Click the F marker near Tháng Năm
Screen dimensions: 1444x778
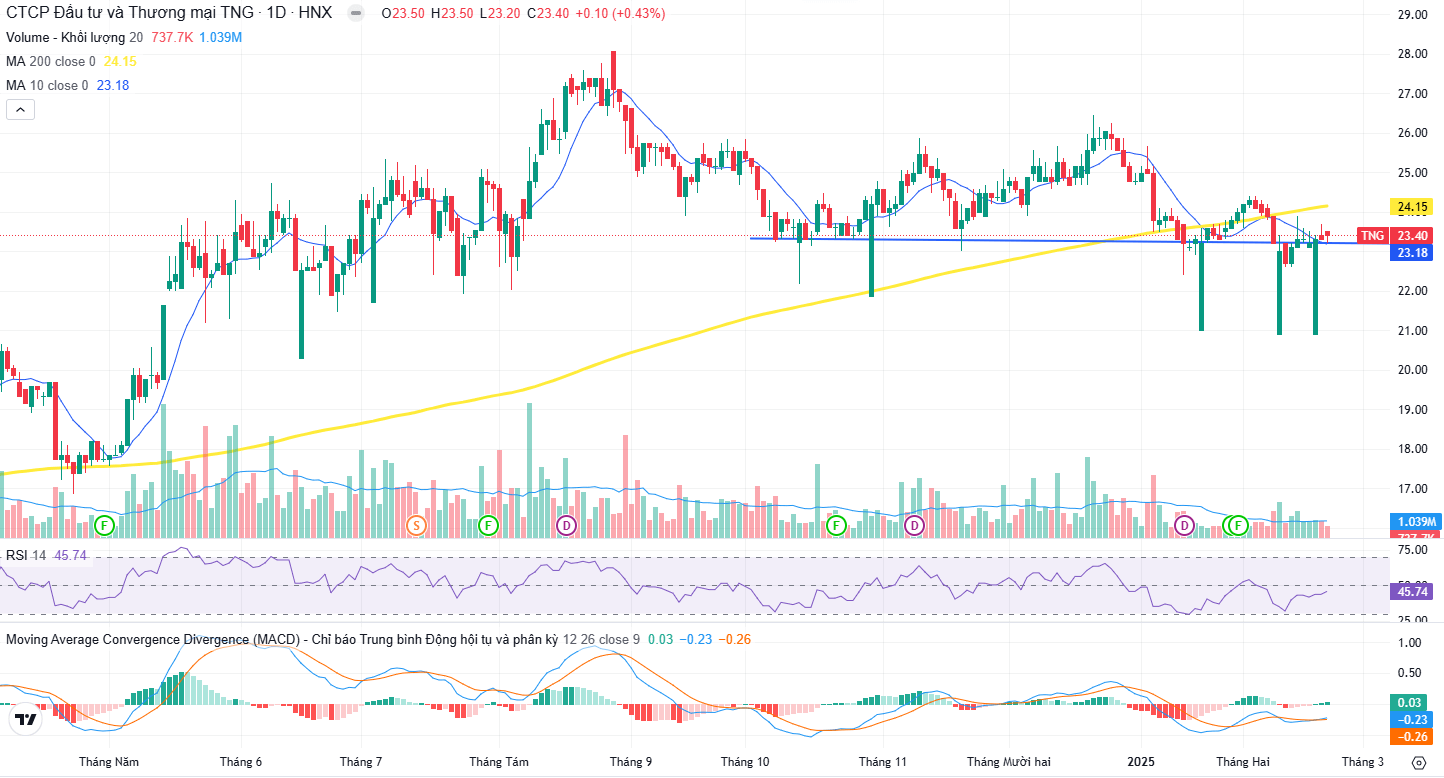click(x=104, y=525)
